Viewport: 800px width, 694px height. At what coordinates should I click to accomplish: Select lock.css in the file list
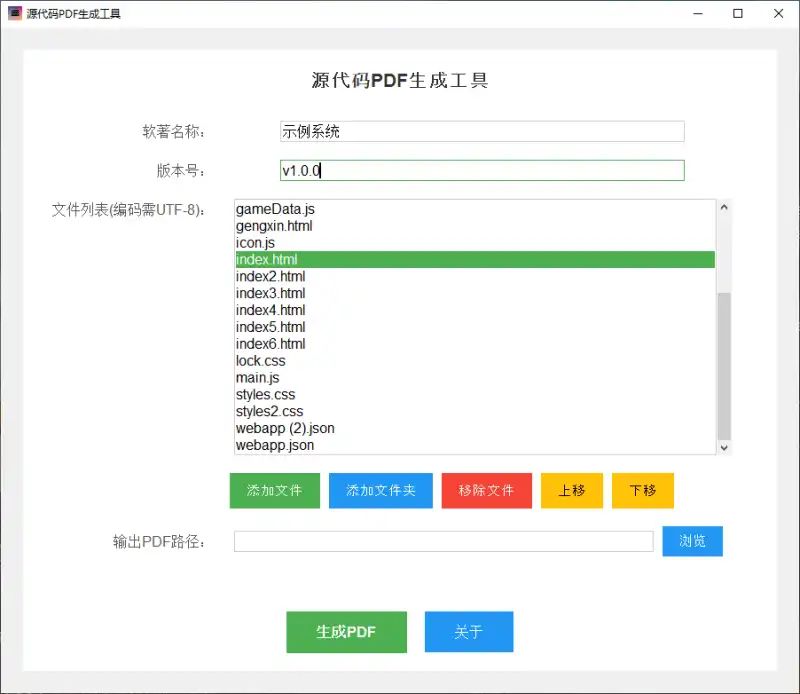475,361
